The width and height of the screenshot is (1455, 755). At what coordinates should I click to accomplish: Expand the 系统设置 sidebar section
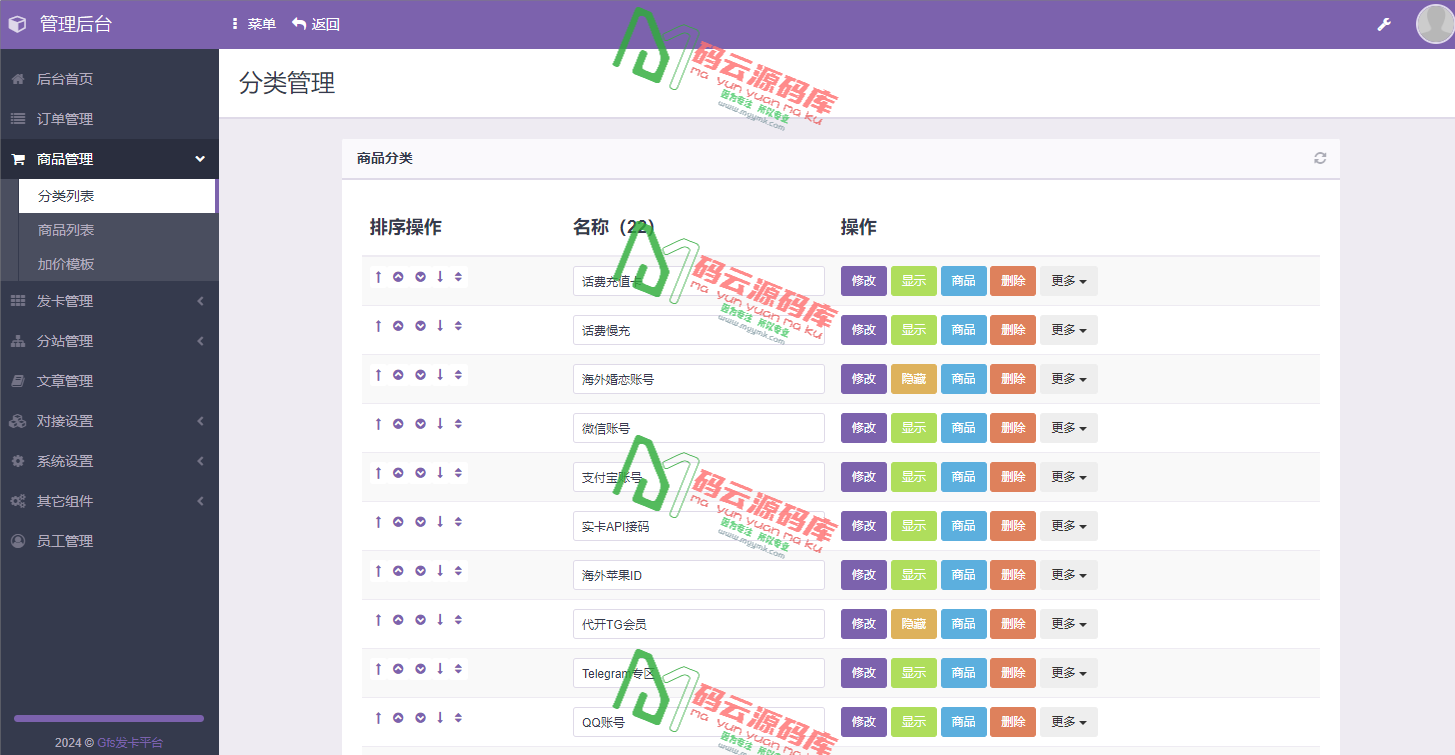pos(109,461)
